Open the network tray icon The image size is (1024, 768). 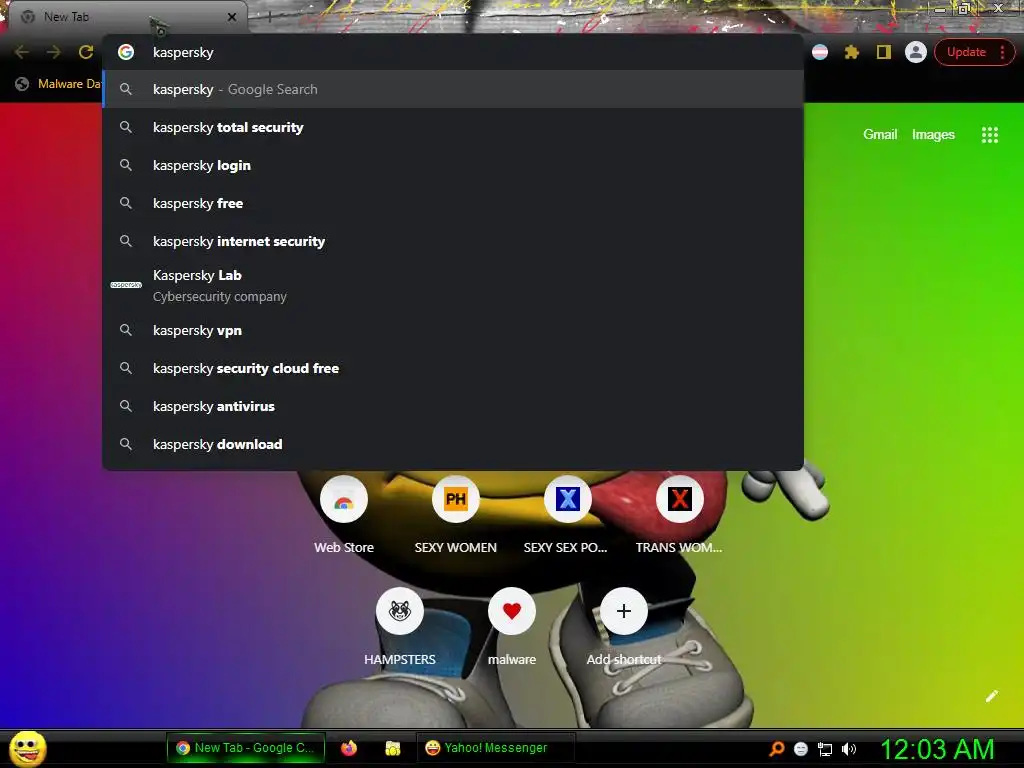point(825,749)
